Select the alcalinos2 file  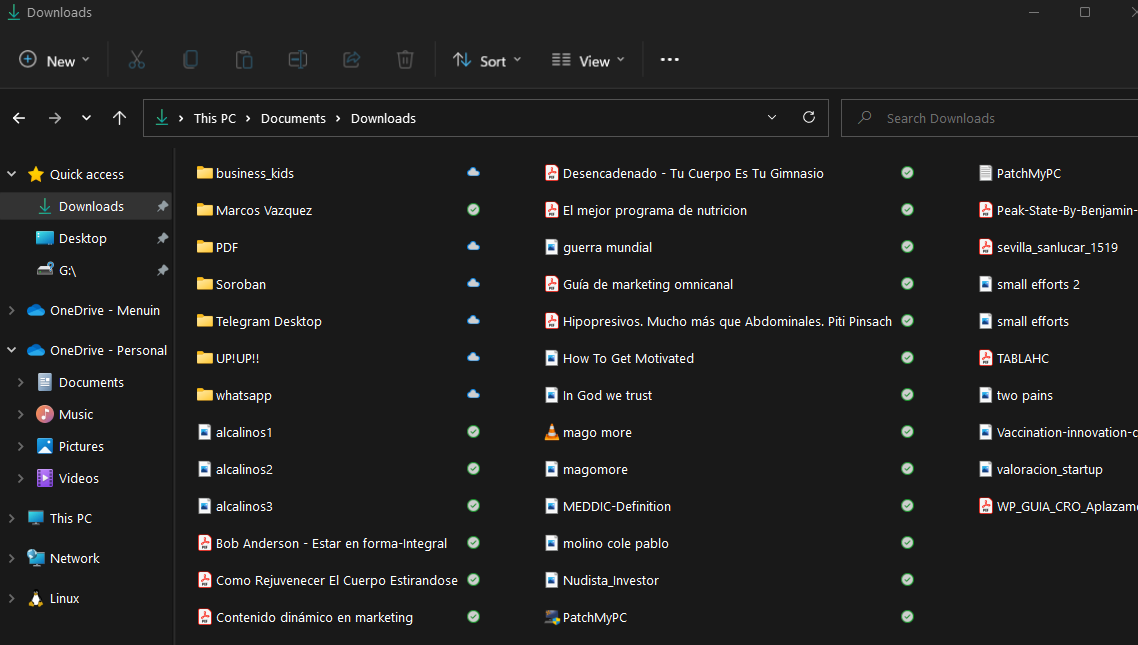coord(235,469)
